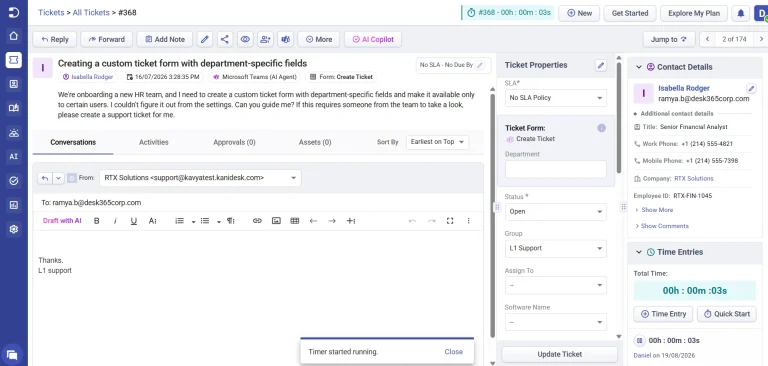This screenshot has height=366, width=768.
Task: Collapse the Contact Details section
Action: click(x=639, y=67)
